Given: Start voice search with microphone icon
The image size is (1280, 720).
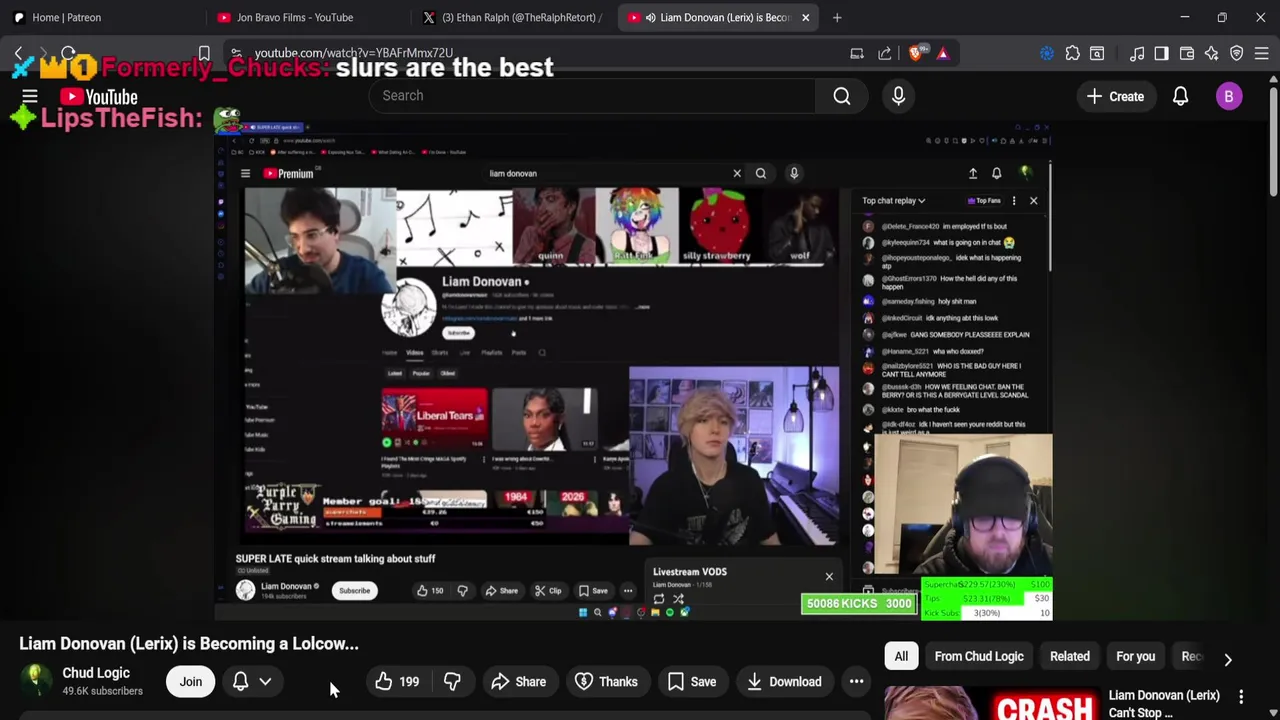Looking at the screenshot, I should point(898,96).
